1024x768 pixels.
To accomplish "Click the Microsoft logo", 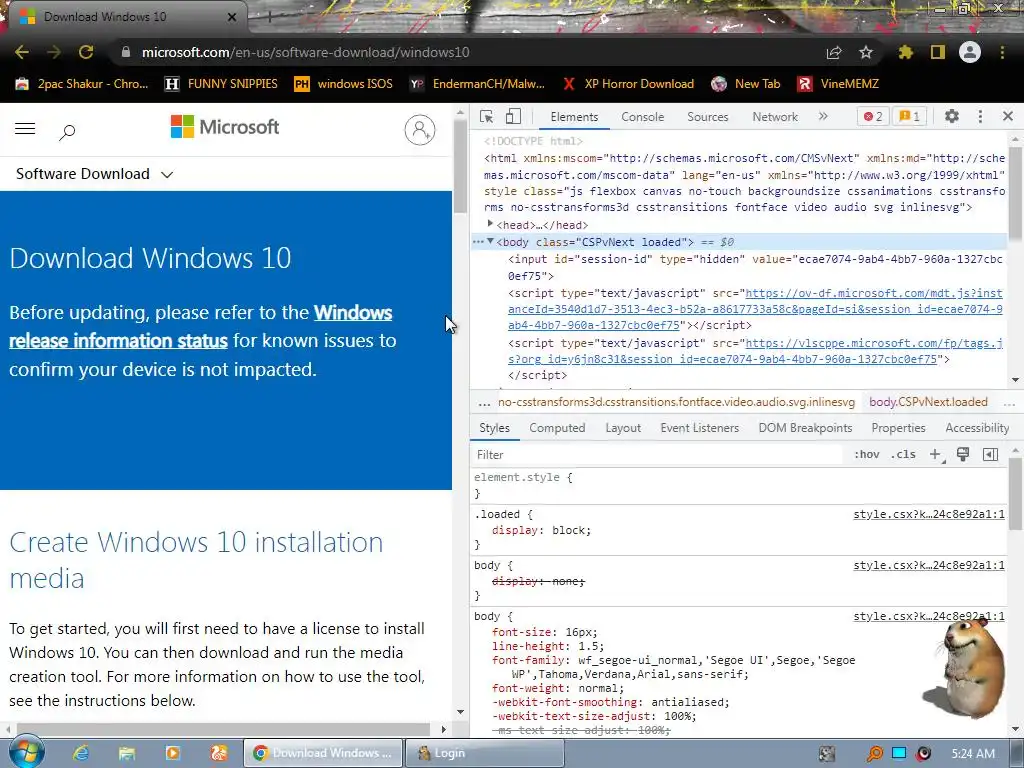I will point(225,127).
